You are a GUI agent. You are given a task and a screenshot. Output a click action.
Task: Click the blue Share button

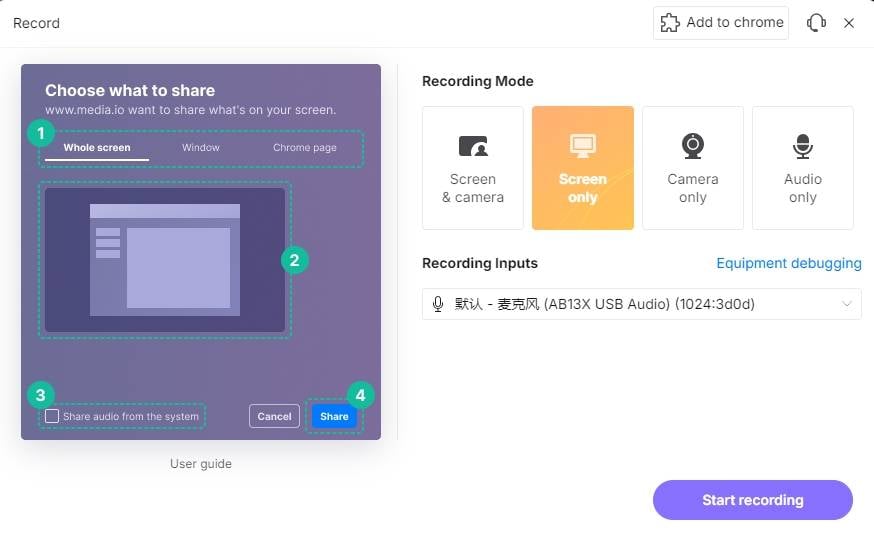[334, 416]
